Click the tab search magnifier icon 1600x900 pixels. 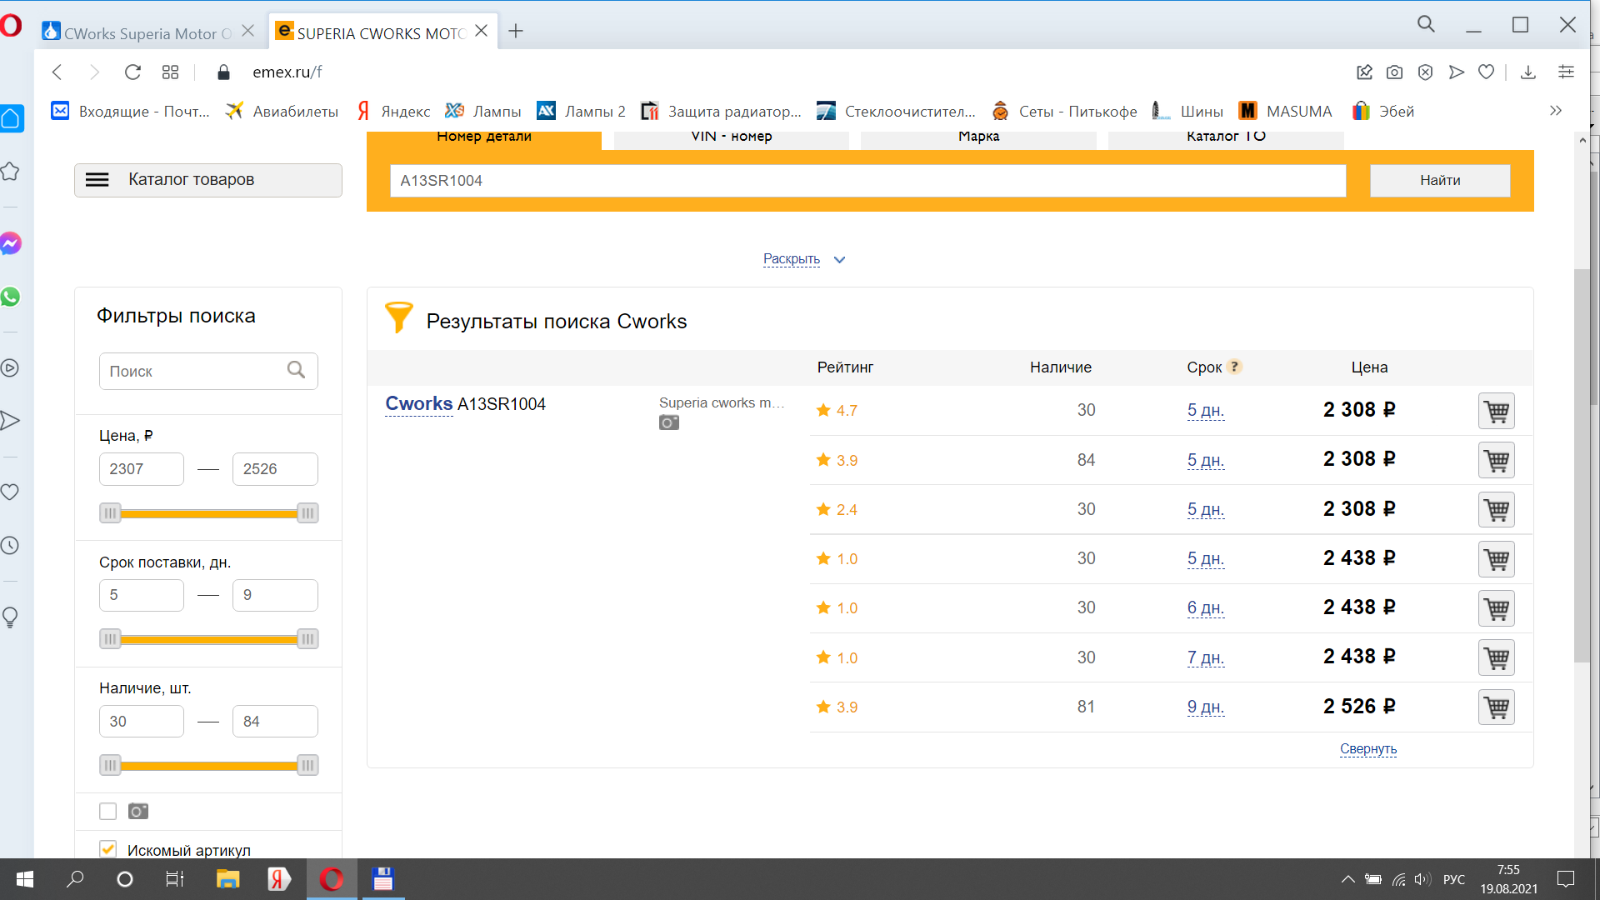[x=1426, y=25]
